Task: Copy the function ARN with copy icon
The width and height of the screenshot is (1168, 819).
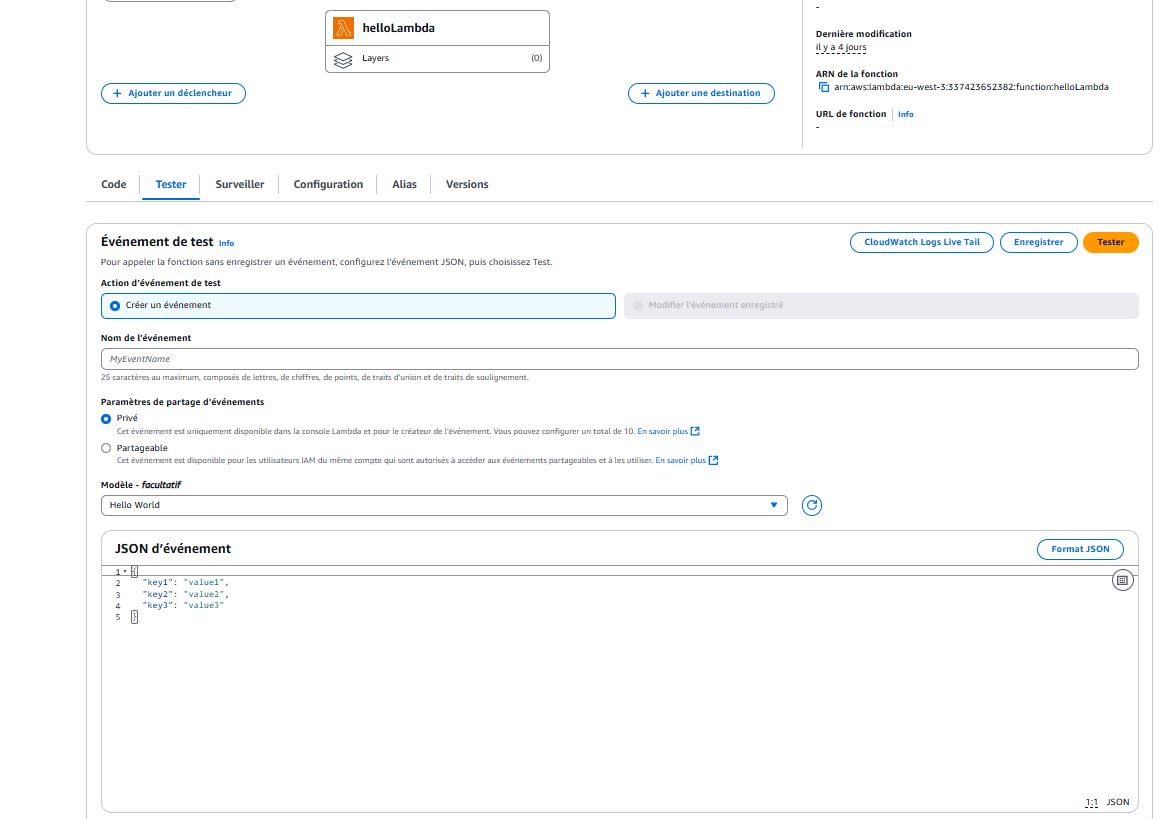Action: click(x=824, y=87)
